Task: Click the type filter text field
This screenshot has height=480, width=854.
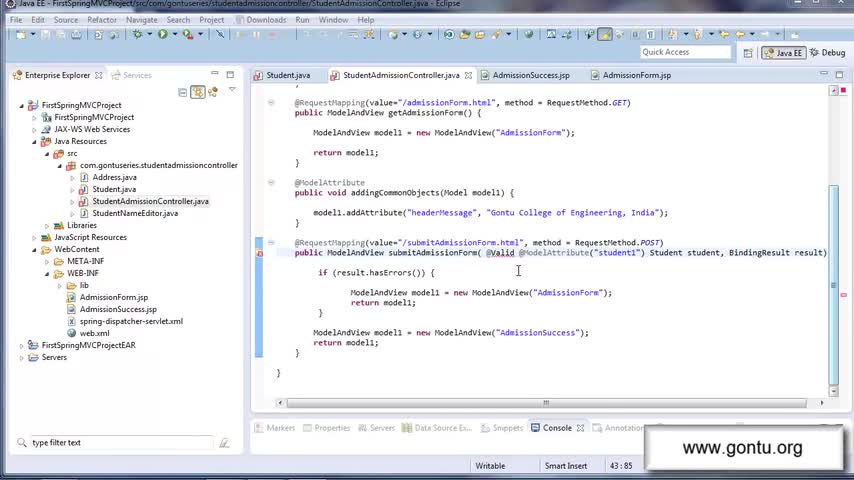Action: 121,442
